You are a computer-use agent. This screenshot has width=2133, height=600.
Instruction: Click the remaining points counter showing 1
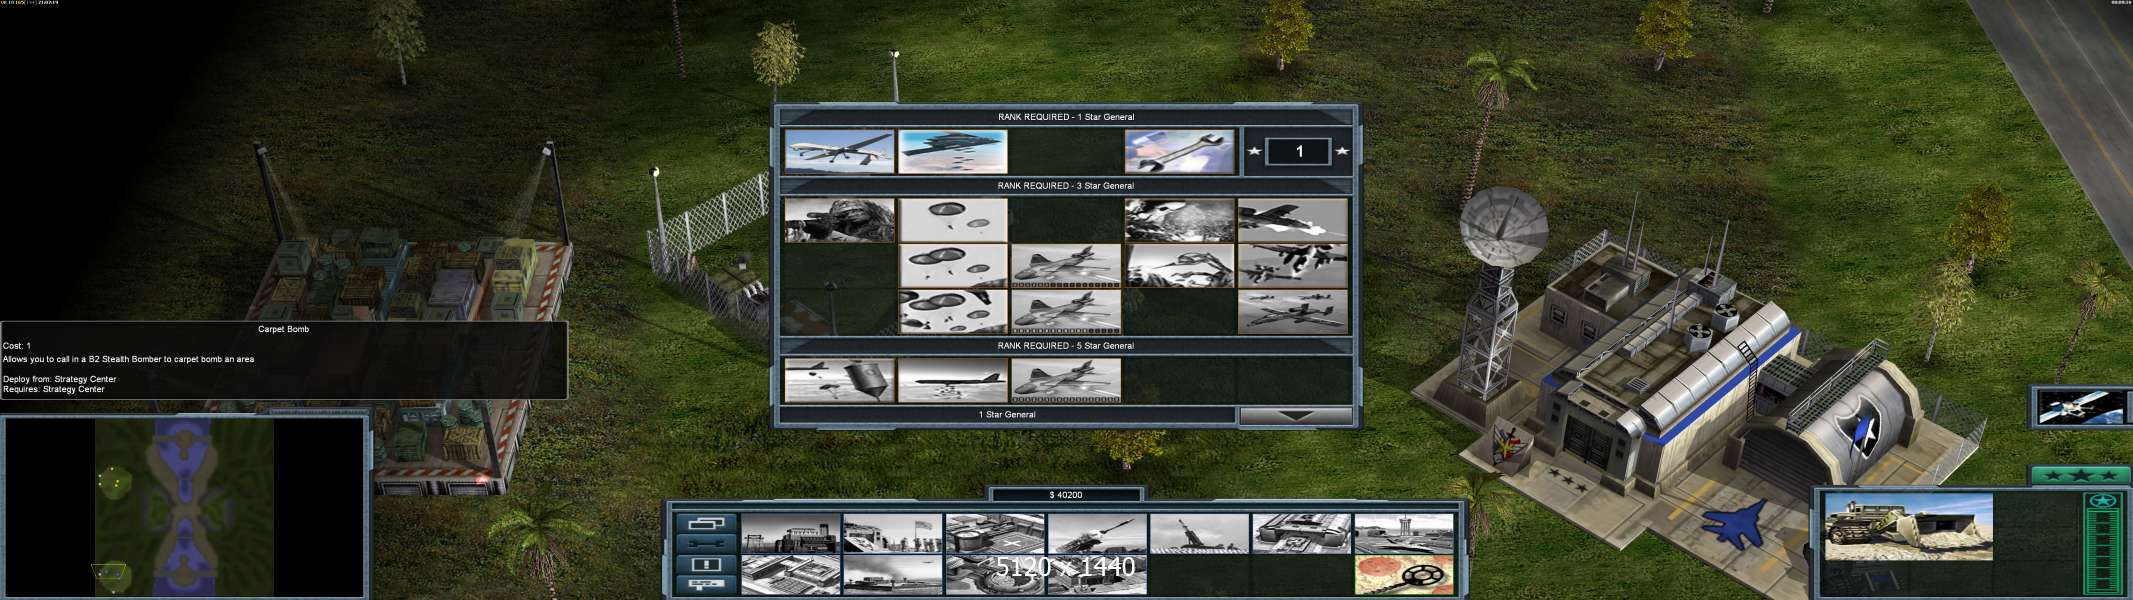click(x=1299, y=152)
